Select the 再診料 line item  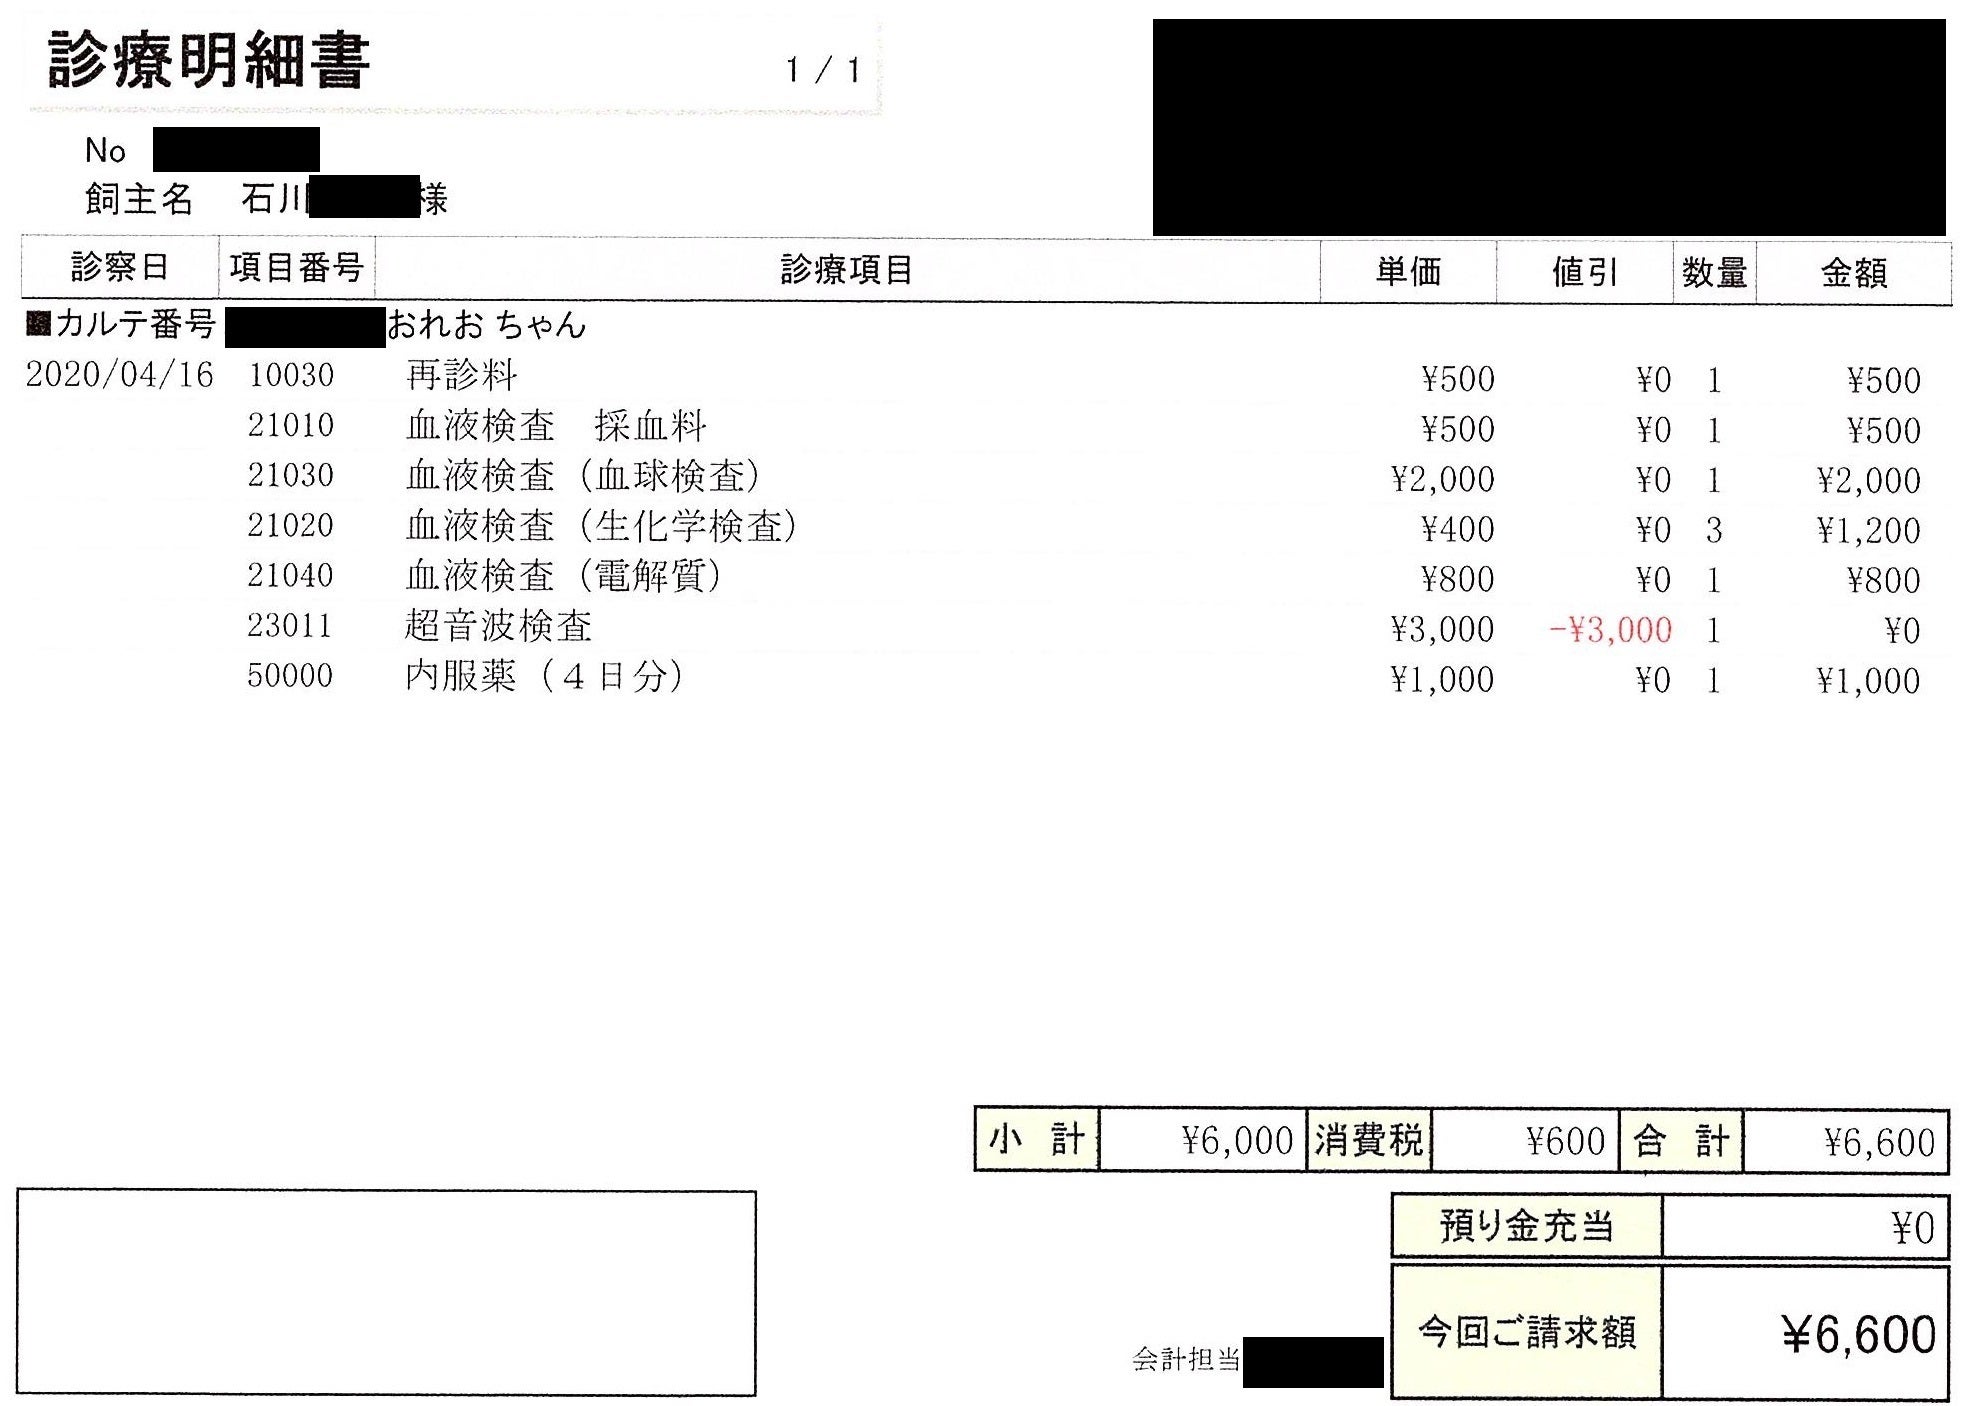461,376
